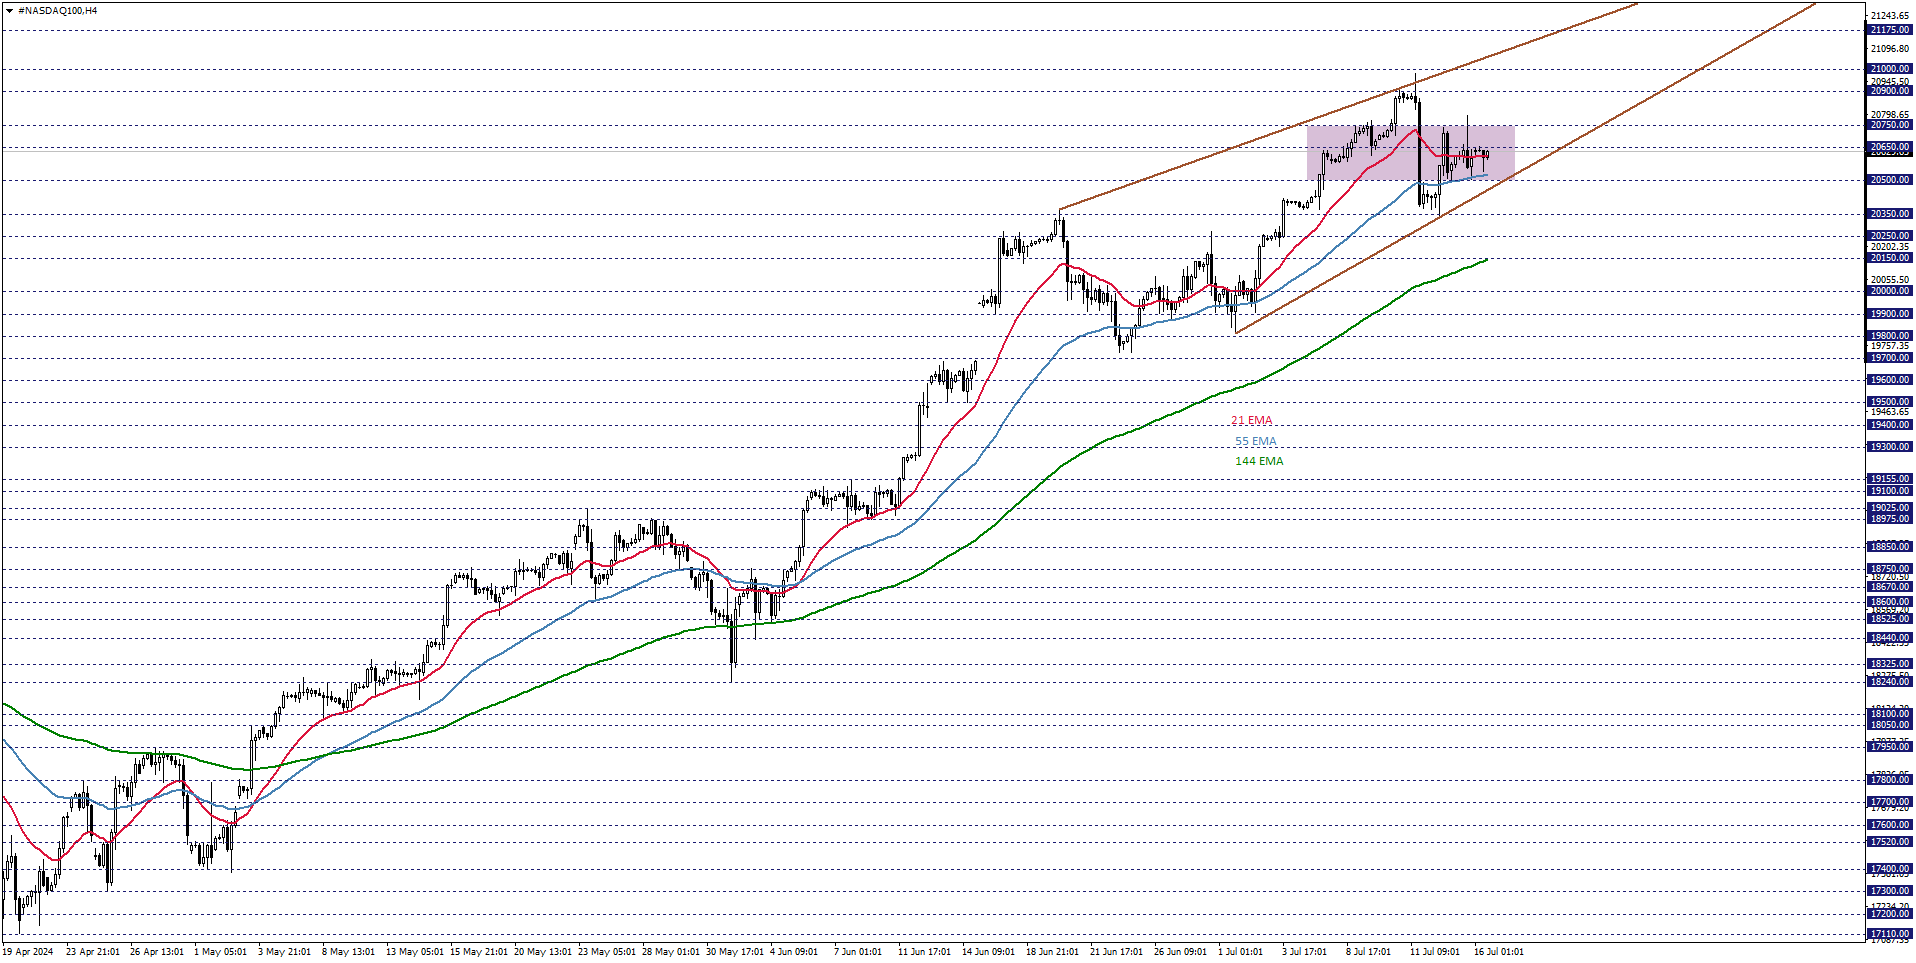Click the 18750.00 price level label
The image size is (1916, 963).
[x=1890, y=569]
